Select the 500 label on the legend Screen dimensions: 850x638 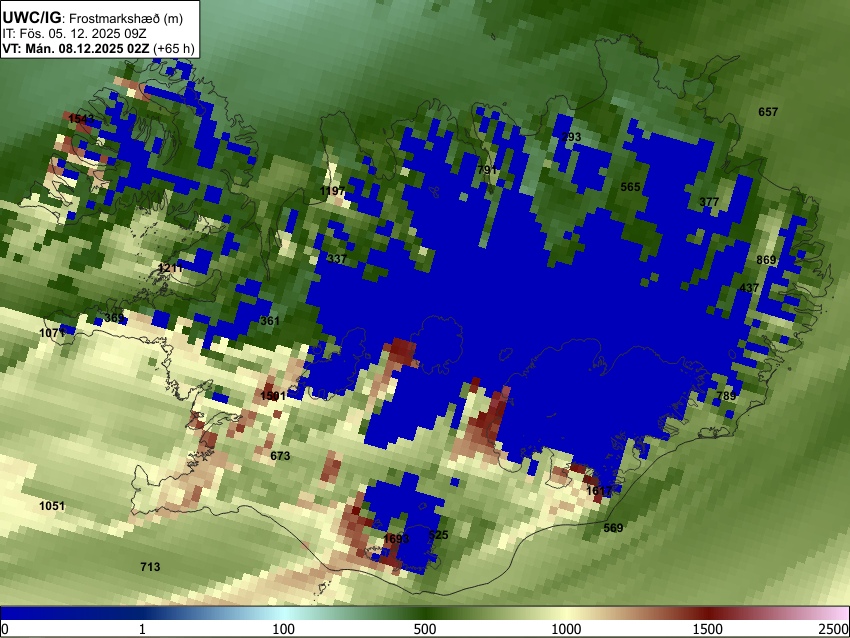click(x=425, y=629)
